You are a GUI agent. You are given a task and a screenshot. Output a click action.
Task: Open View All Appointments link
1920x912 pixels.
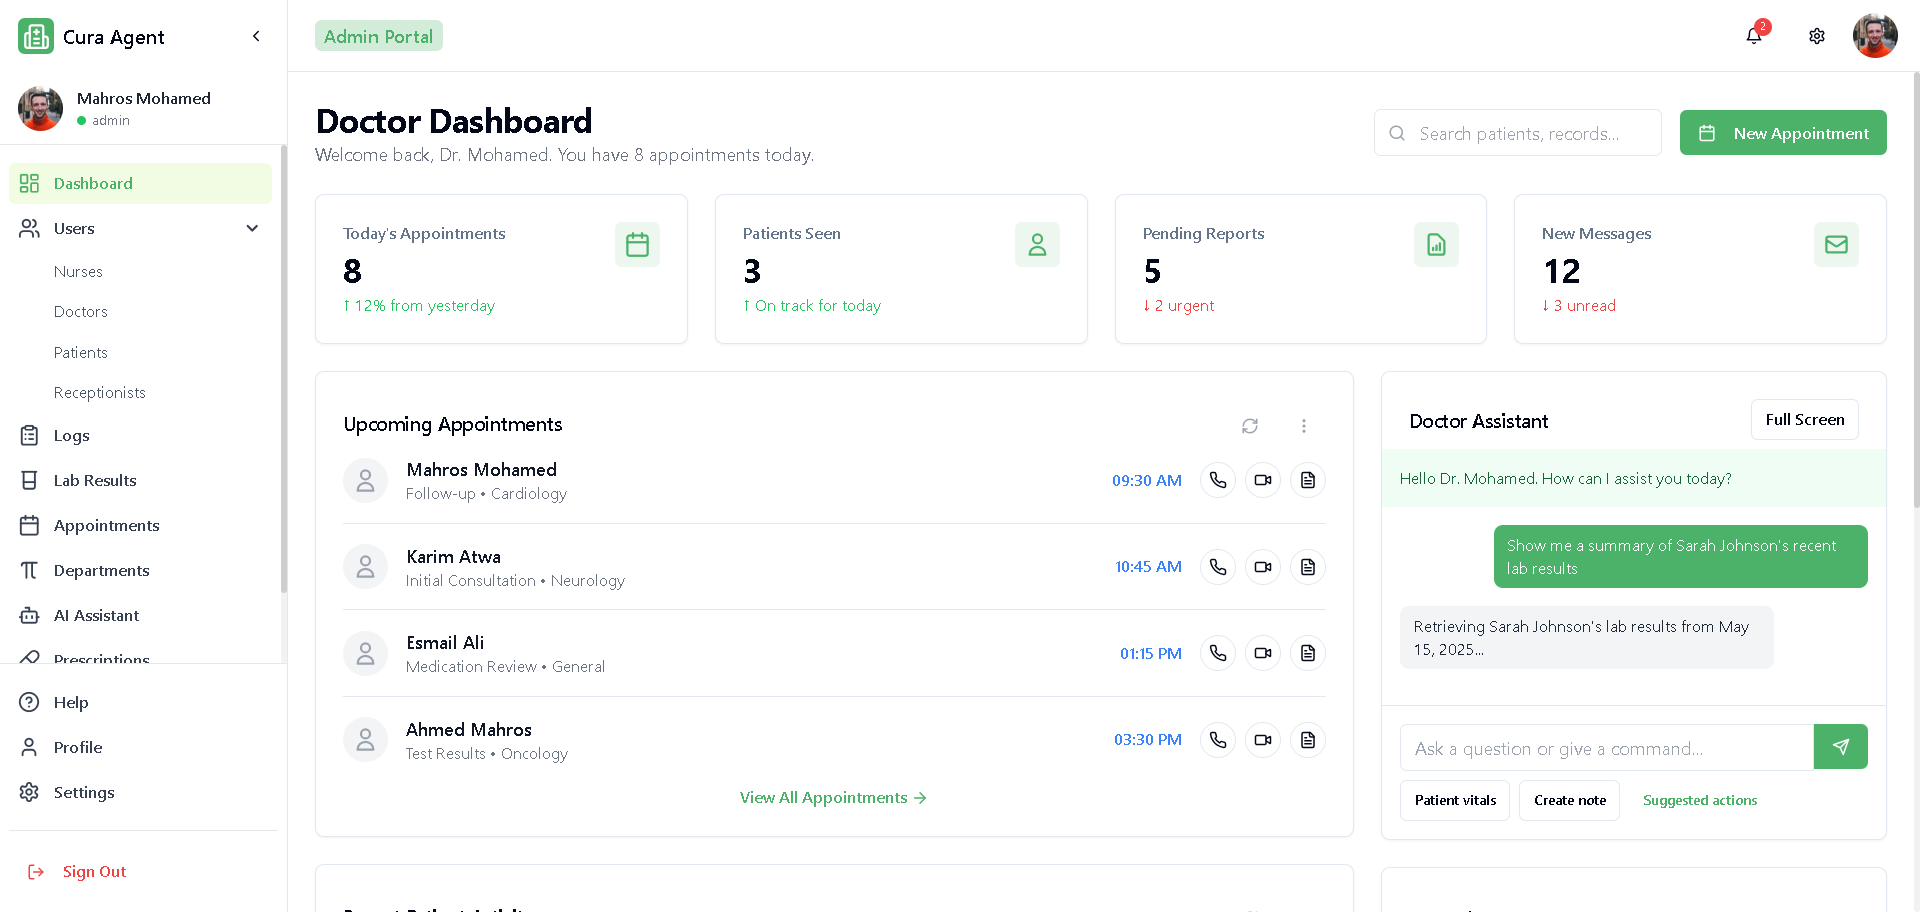tap(832, 798)
